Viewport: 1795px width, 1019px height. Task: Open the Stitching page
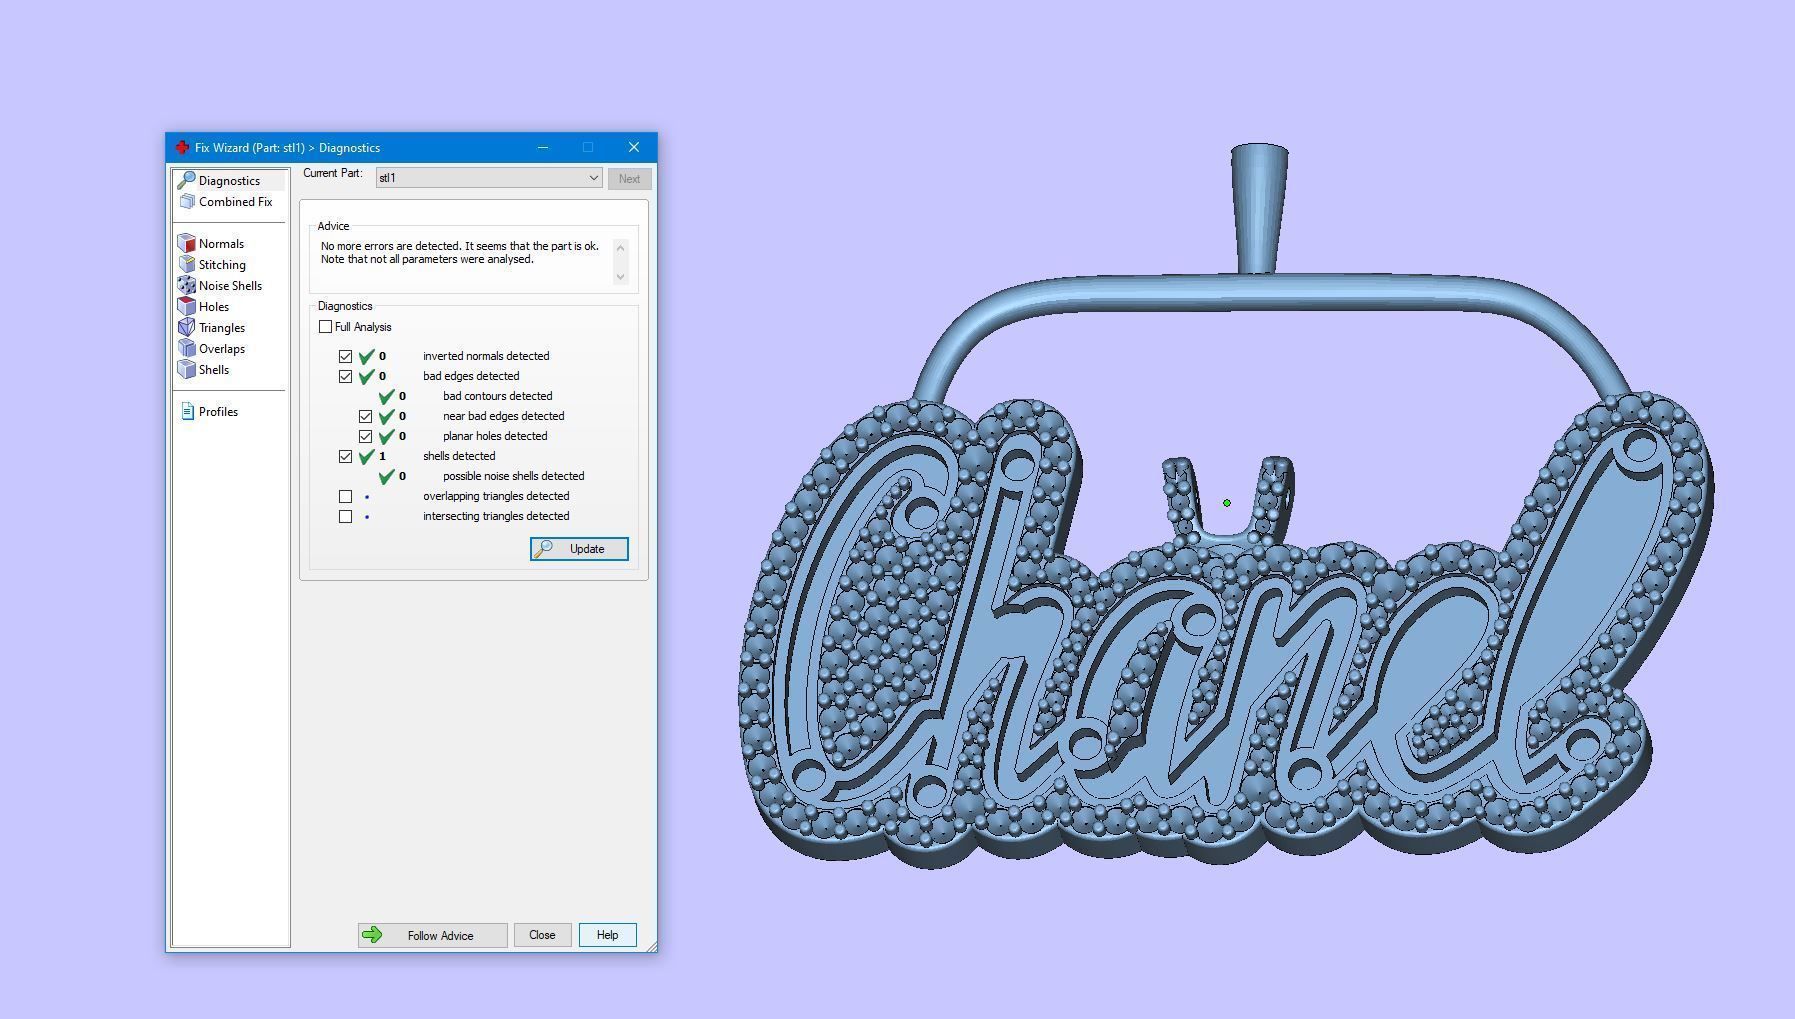pyautogui.click(x=222, y=265)
